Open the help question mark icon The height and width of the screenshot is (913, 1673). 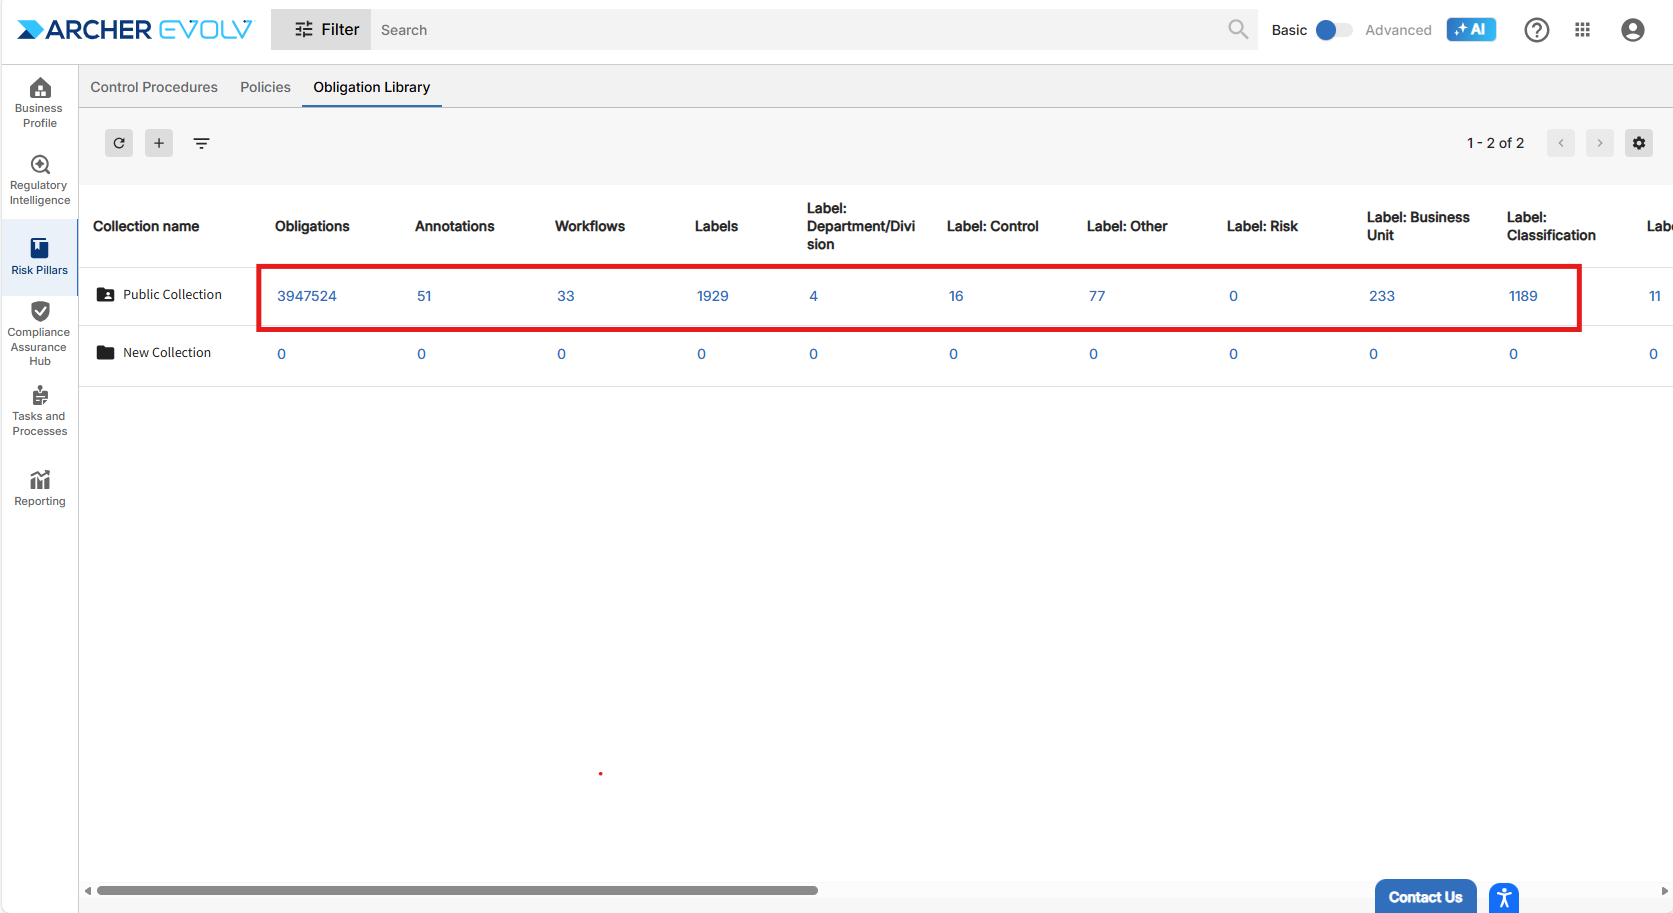pos(1536,30)
